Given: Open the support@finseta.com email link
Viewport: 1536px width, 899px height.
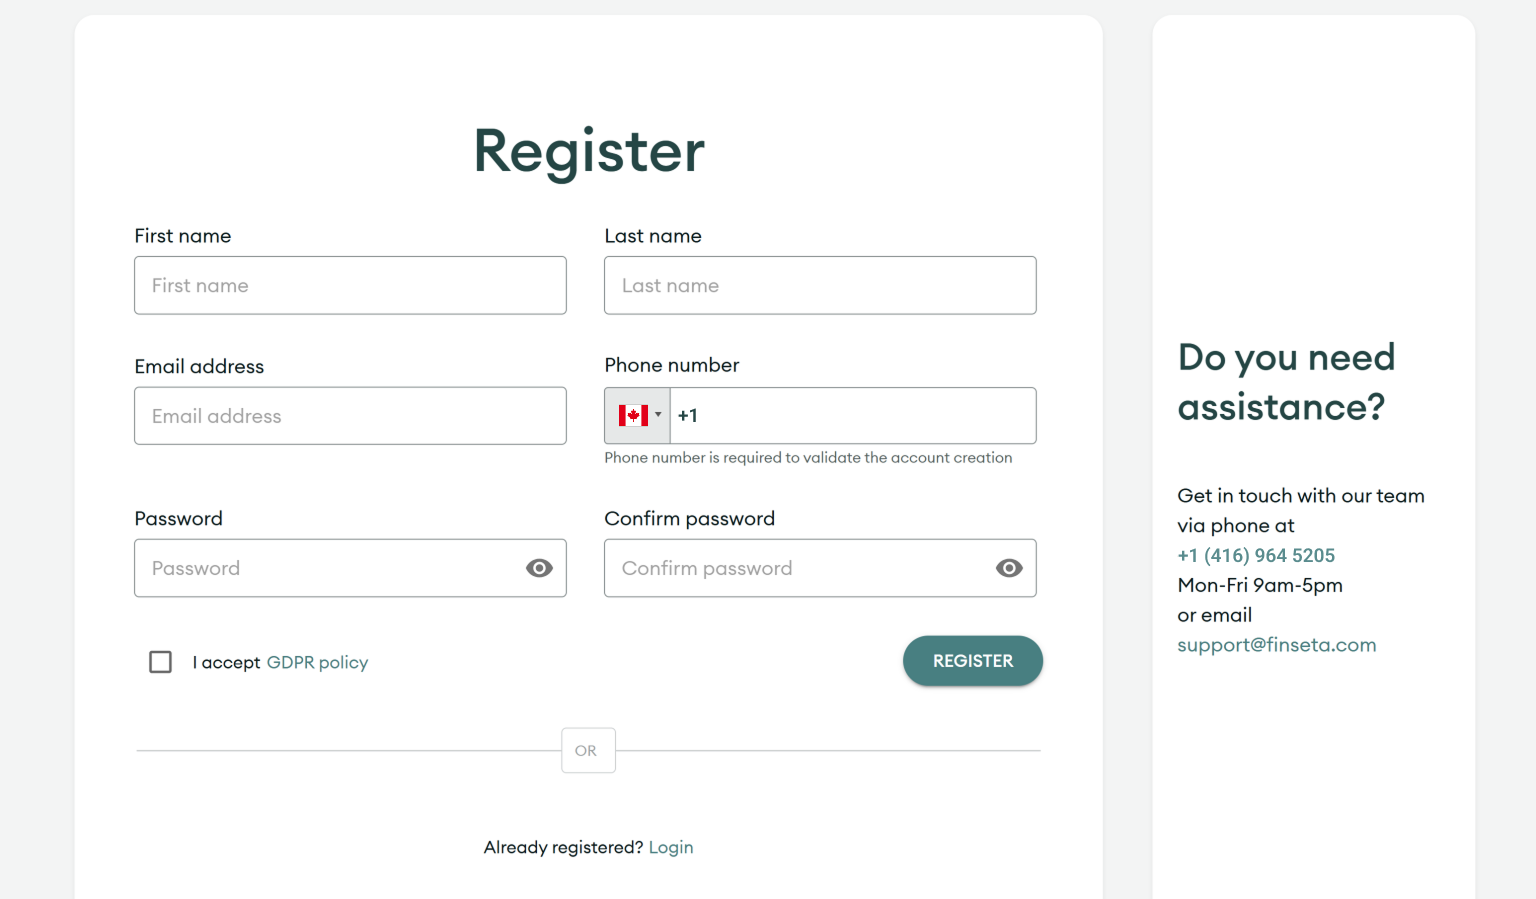Looking at the screenshot, I should (x=1276, y=645).
